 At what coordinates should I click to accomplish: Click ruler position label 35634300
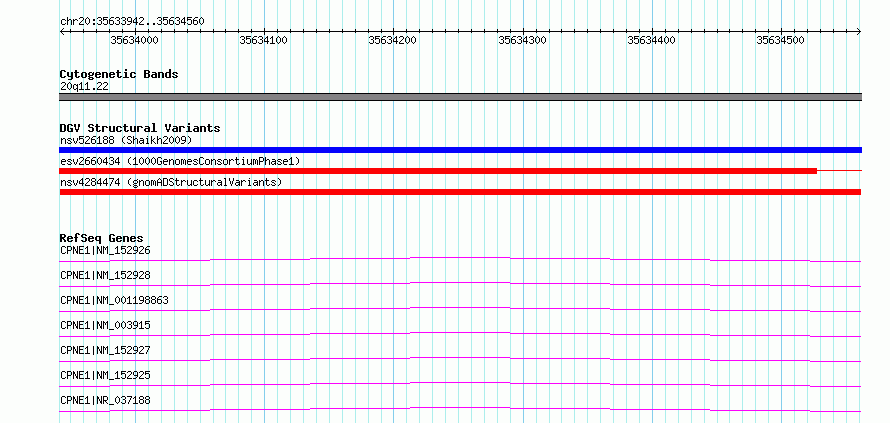522,40
